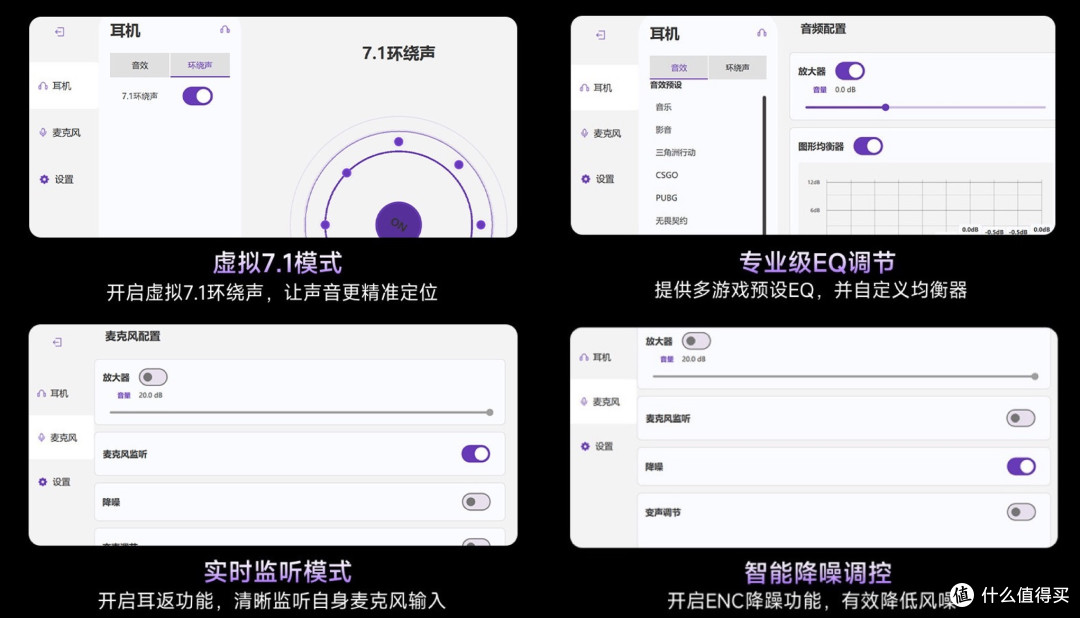
Task: Turn off 放大器 switch in 音频配置 panel
Action: 850,71
